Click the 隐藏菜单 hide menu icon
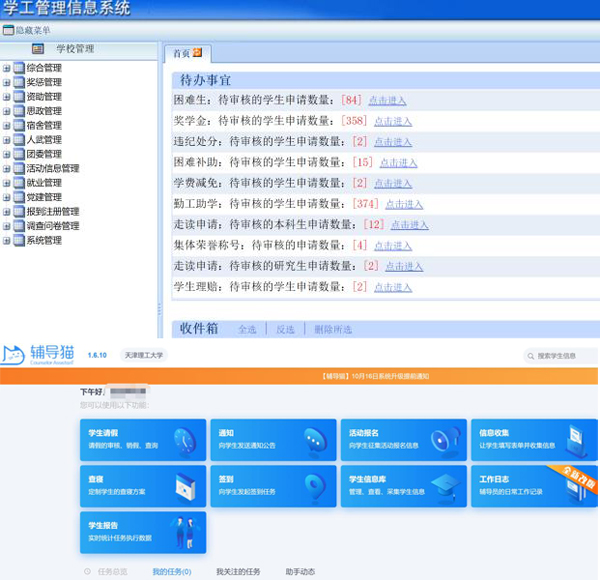The image size is (600, 580). click(x=8, y=31)
